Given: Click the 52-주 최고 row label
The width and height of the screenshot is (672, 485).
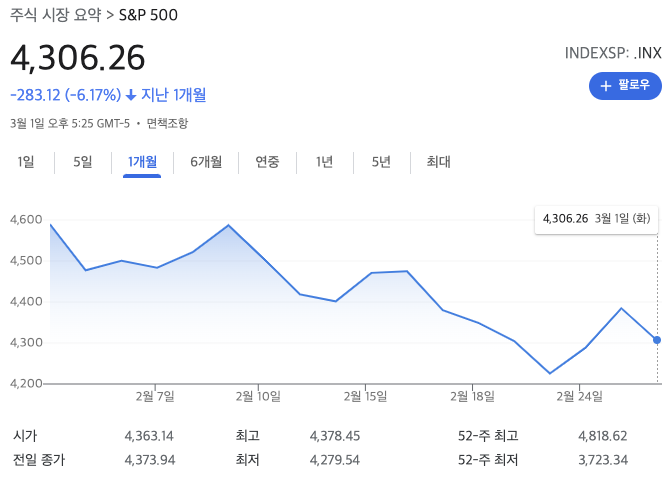Looking at the screenshot, I should tap(488, 436).
